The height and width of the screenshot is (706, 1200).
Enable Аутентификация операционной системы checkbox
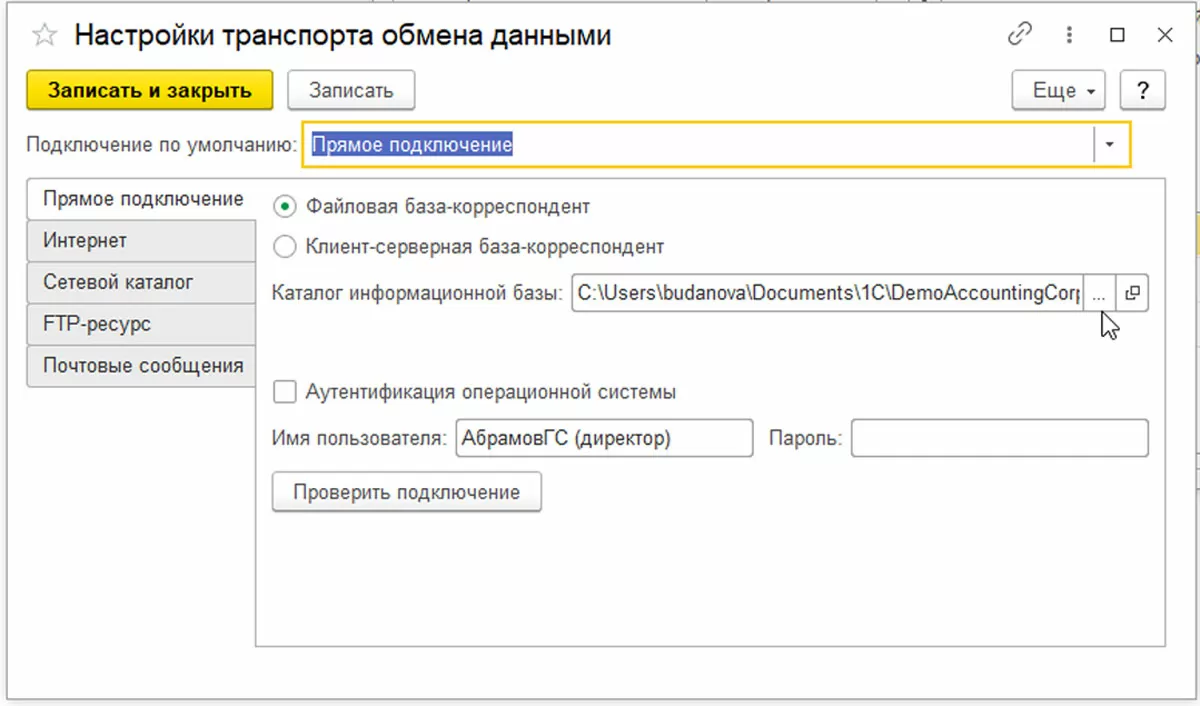[286, 392]
